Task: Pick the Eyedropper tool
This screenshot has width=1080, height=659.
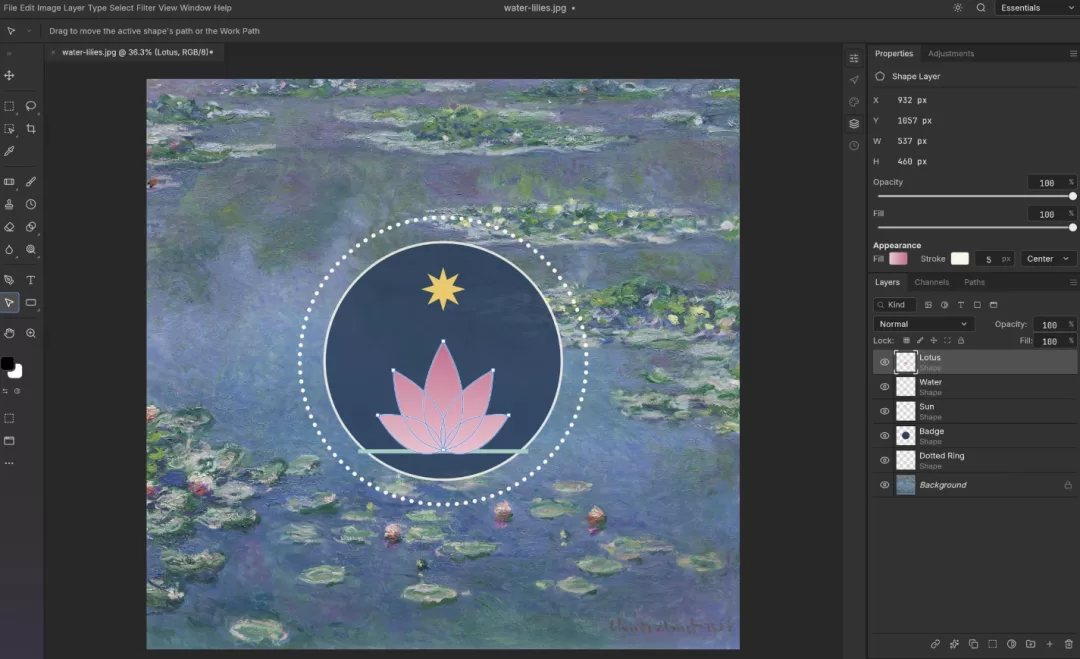Action: [9, 151]
